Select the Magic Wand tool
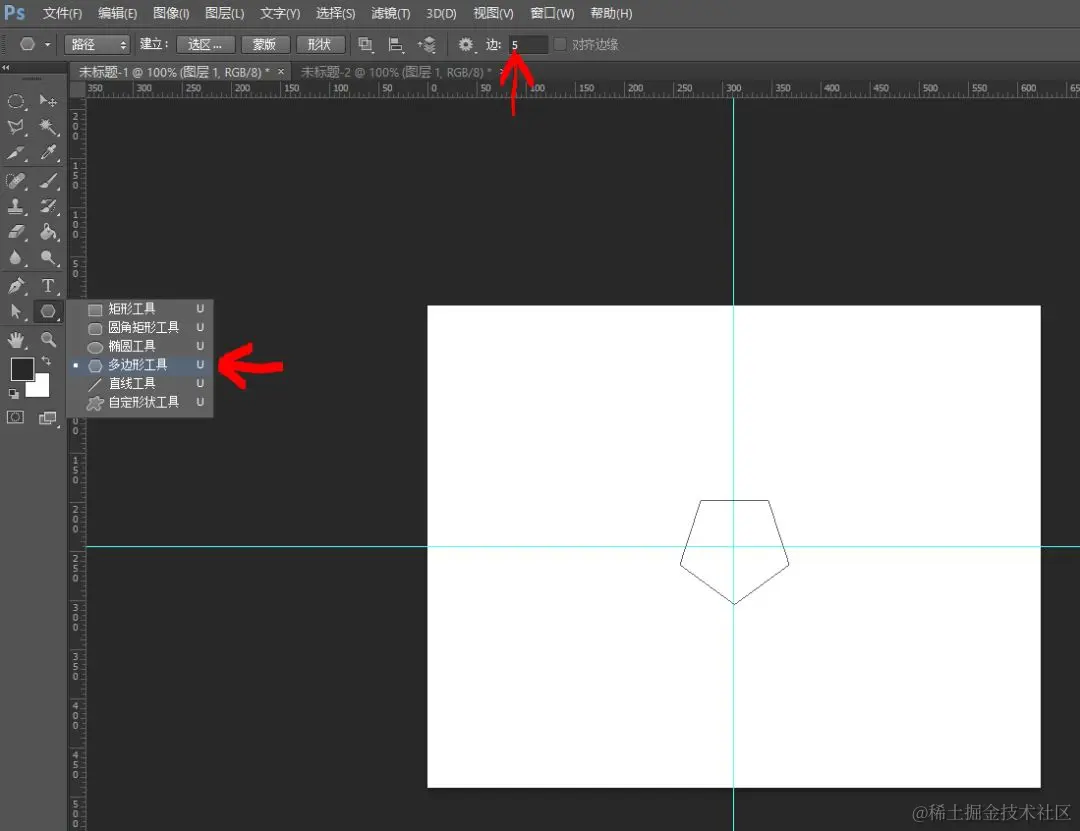1080x831 pixels. (x=48, y=127)
